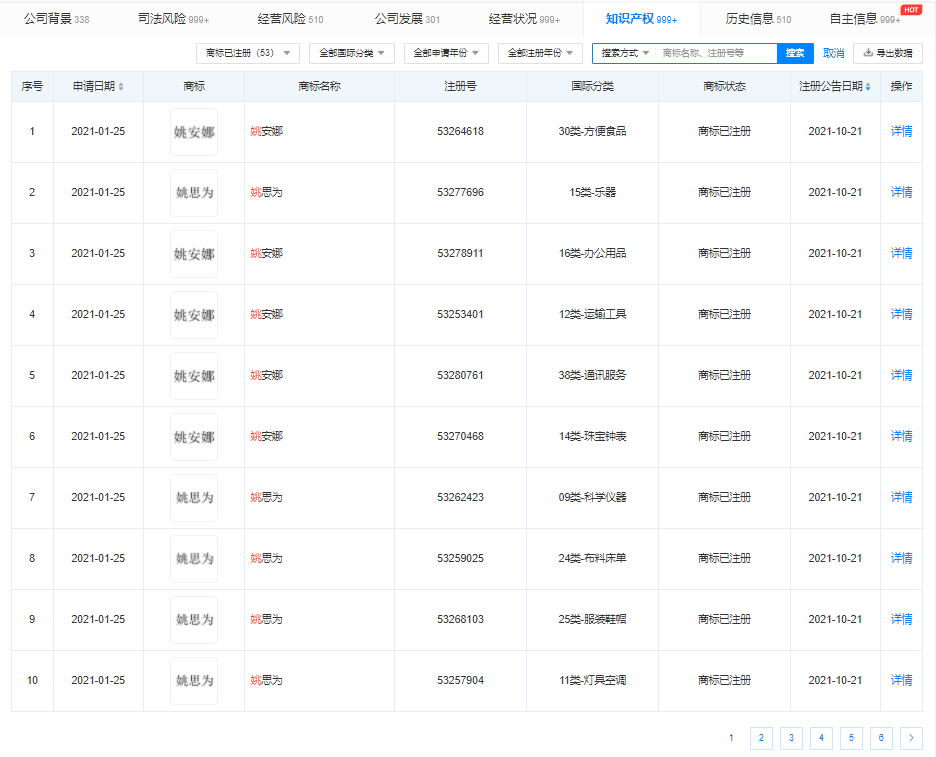This screenshot has width=936, height=757.
Task: Switch to the 历史信息 tab
Action: [758, 19]
